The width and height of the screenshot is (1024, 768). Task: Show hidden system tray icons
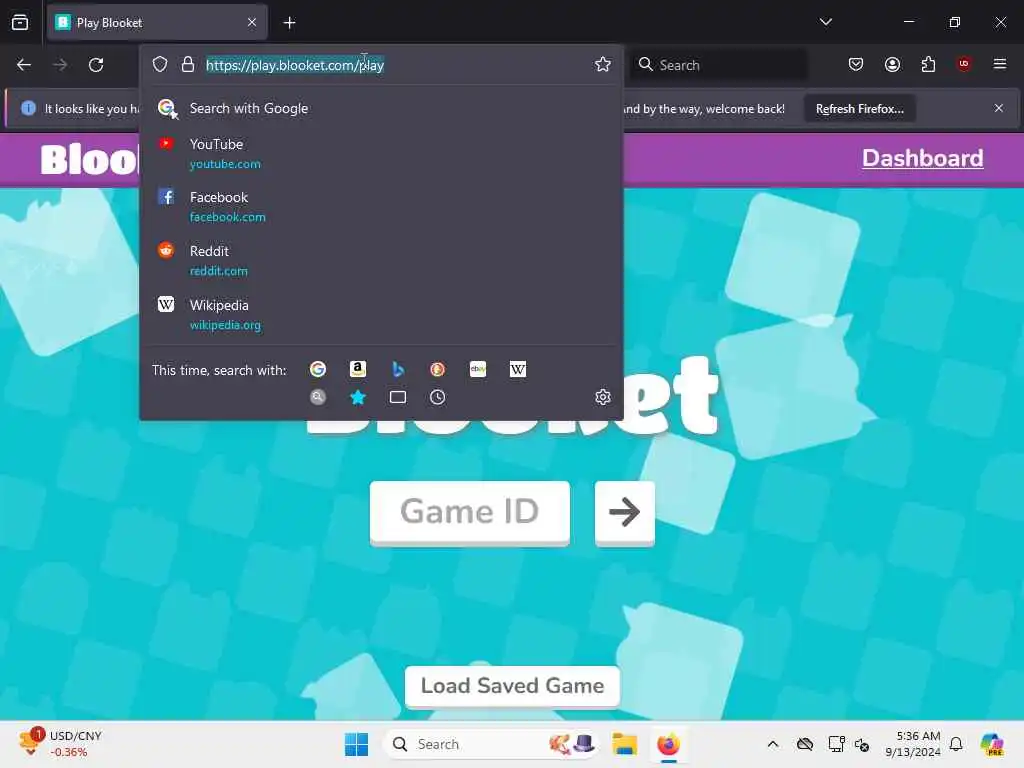coord(773,744)
